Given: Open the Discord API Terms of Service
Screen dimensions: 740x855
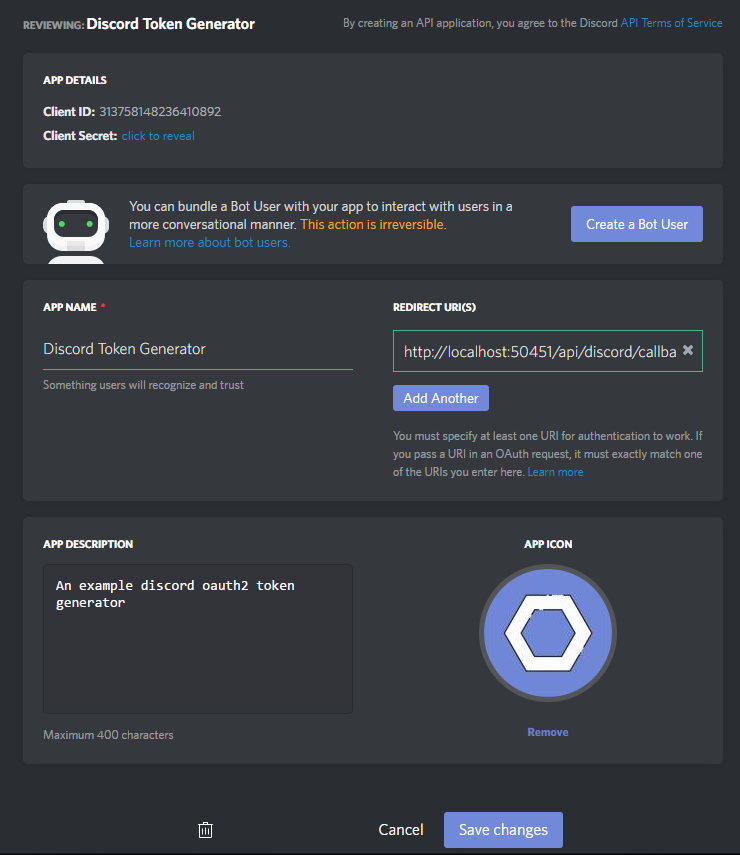Looking at the screenshot, I should tap(671, 22).
